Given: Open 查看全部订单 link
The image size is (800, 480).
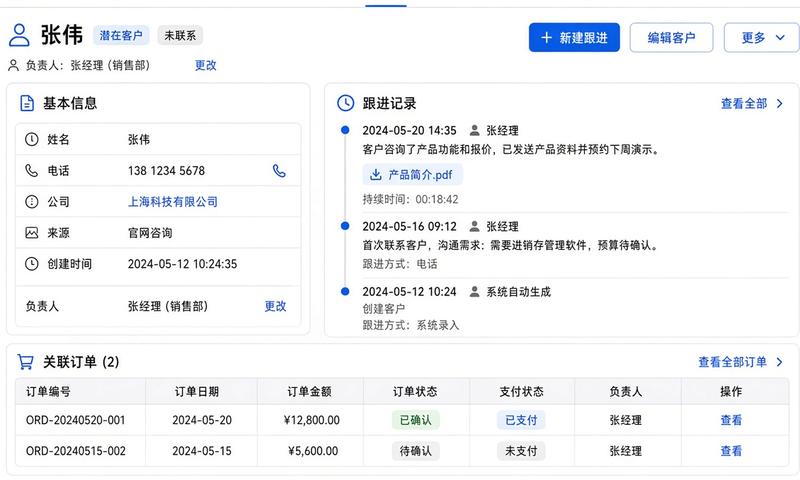Looking at the screenshot, I should pos(732,362).
